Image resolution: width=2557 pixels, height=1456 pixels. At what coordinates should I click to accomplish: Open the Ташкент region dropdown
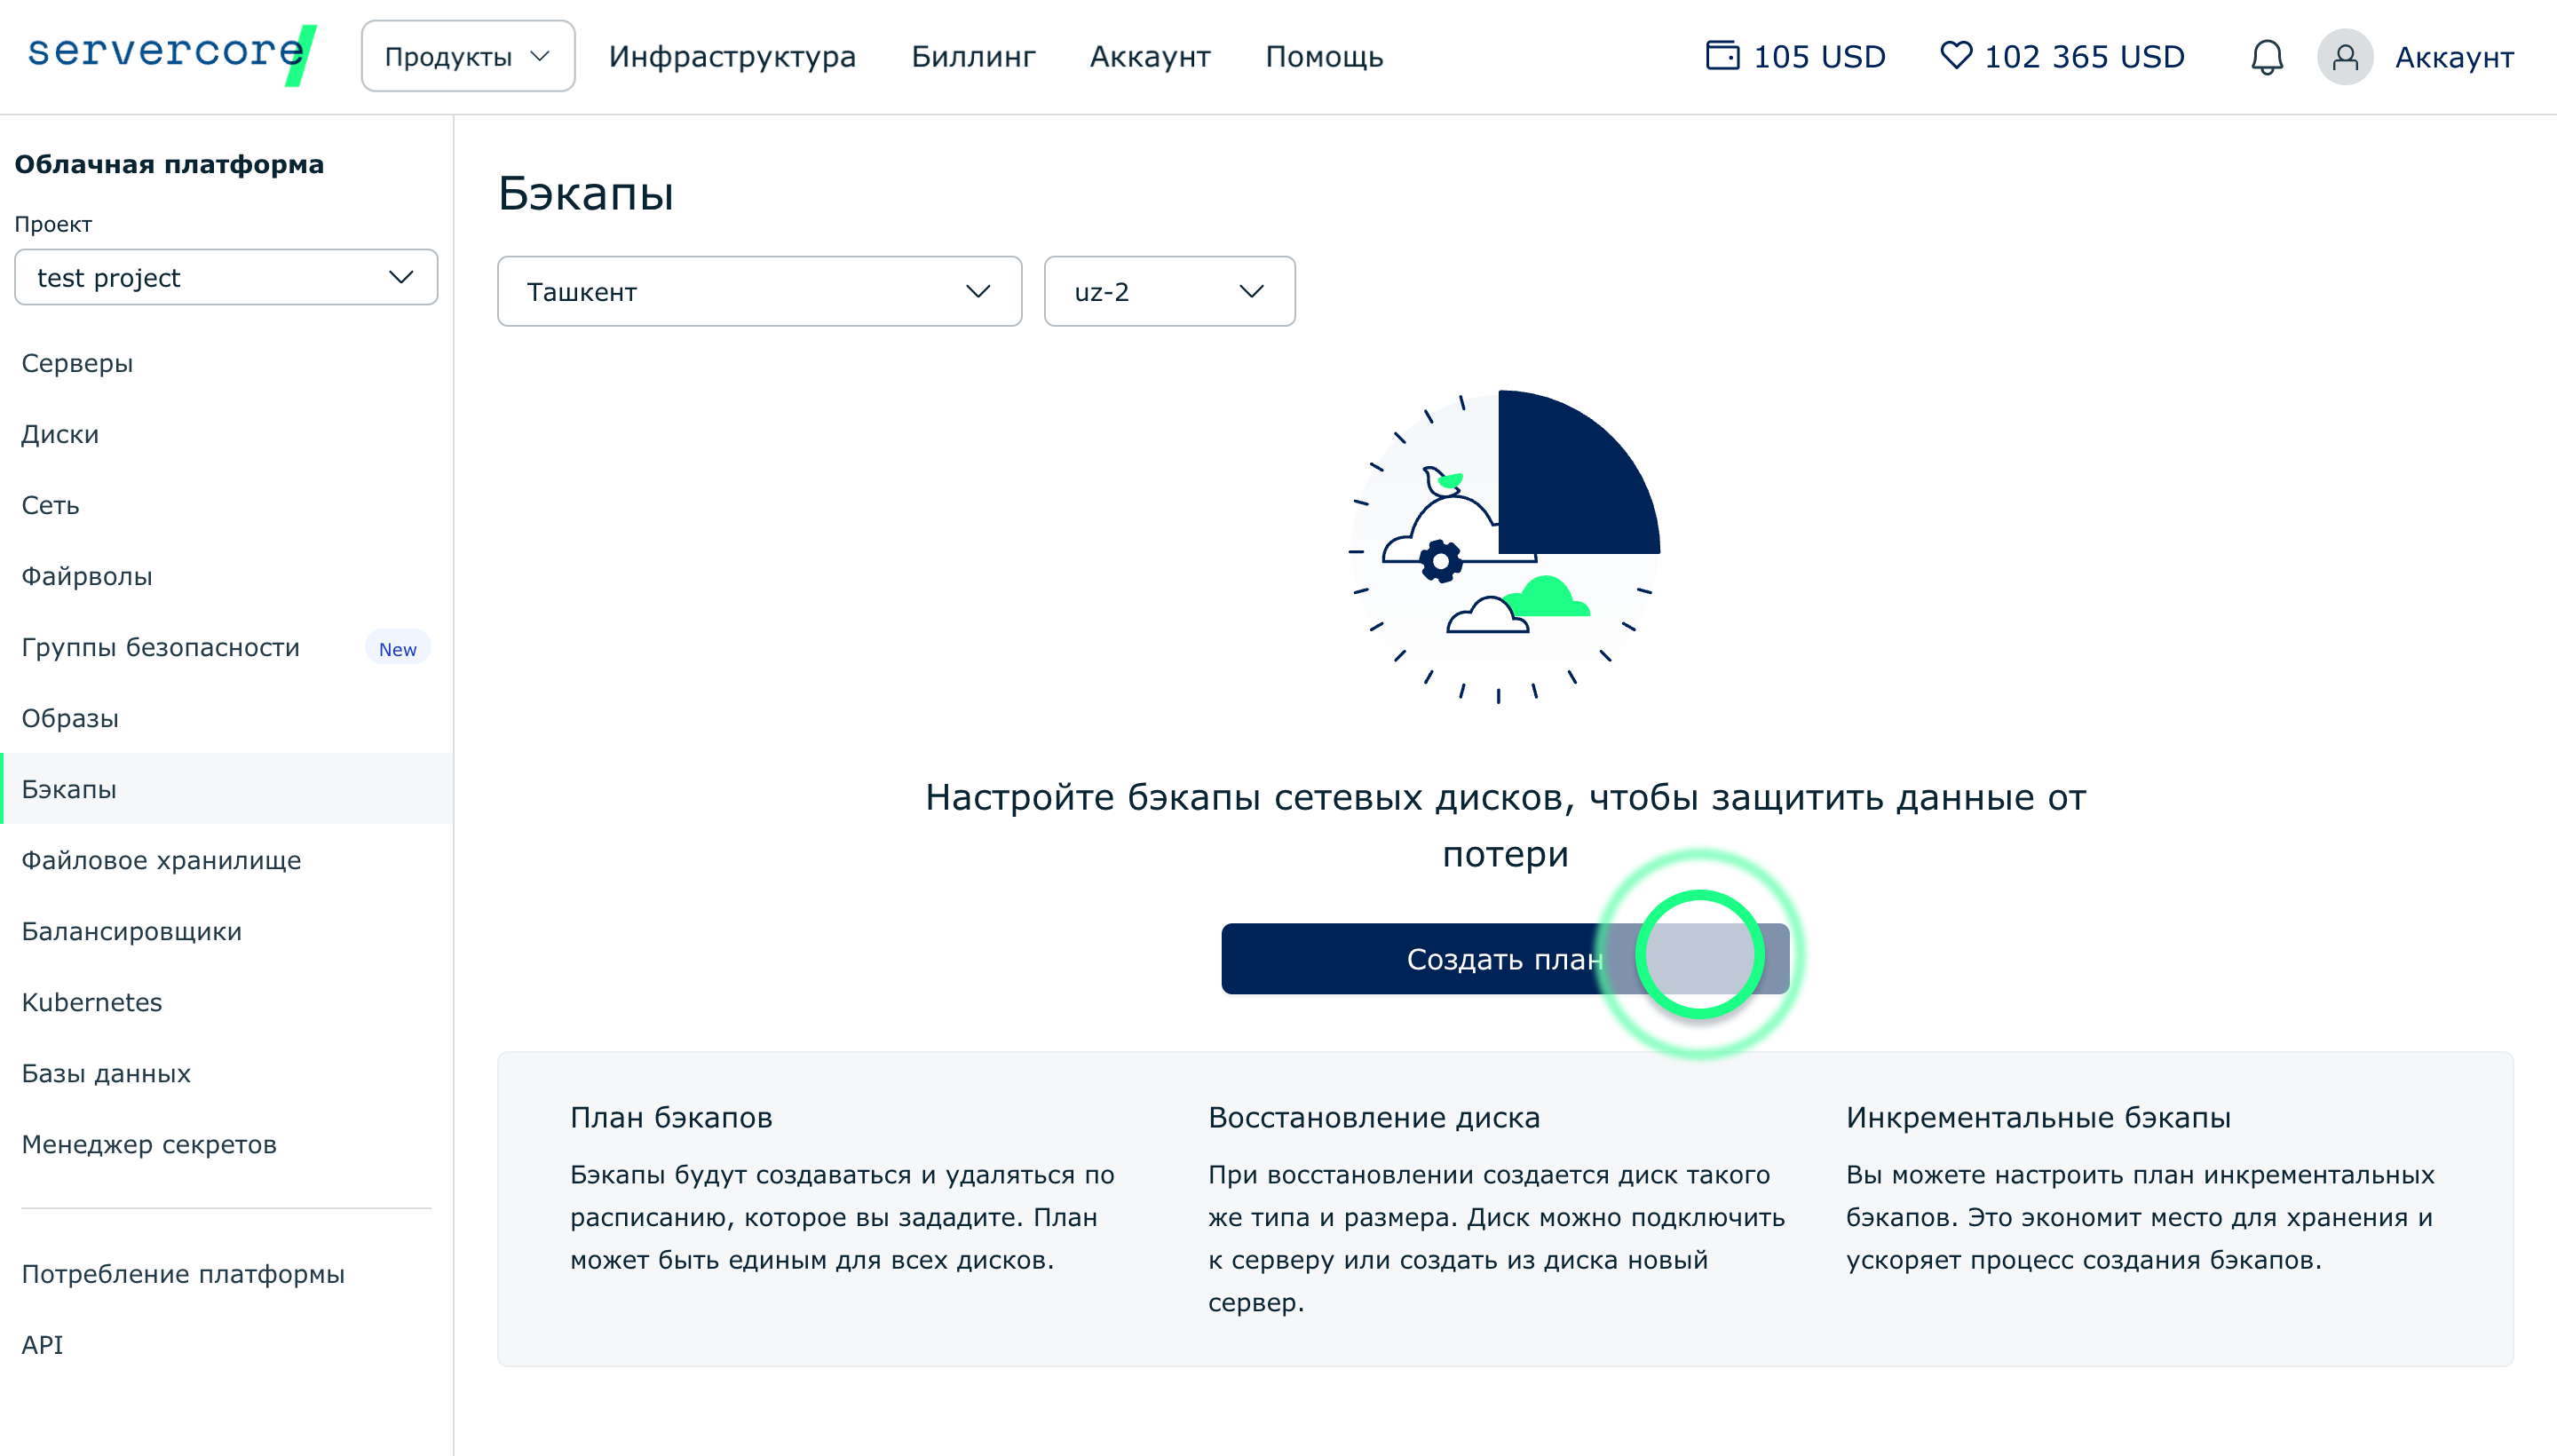click(x=759, y=291)
